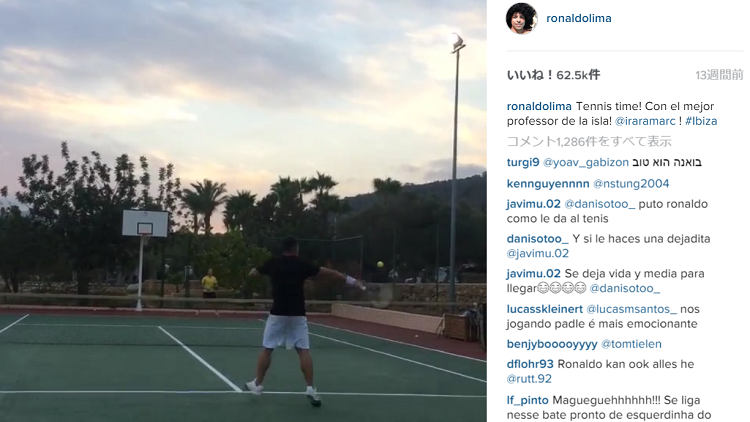750x422 pixels.
Task: Open the @iraramarc mention in caption
Action: point(645,121)
